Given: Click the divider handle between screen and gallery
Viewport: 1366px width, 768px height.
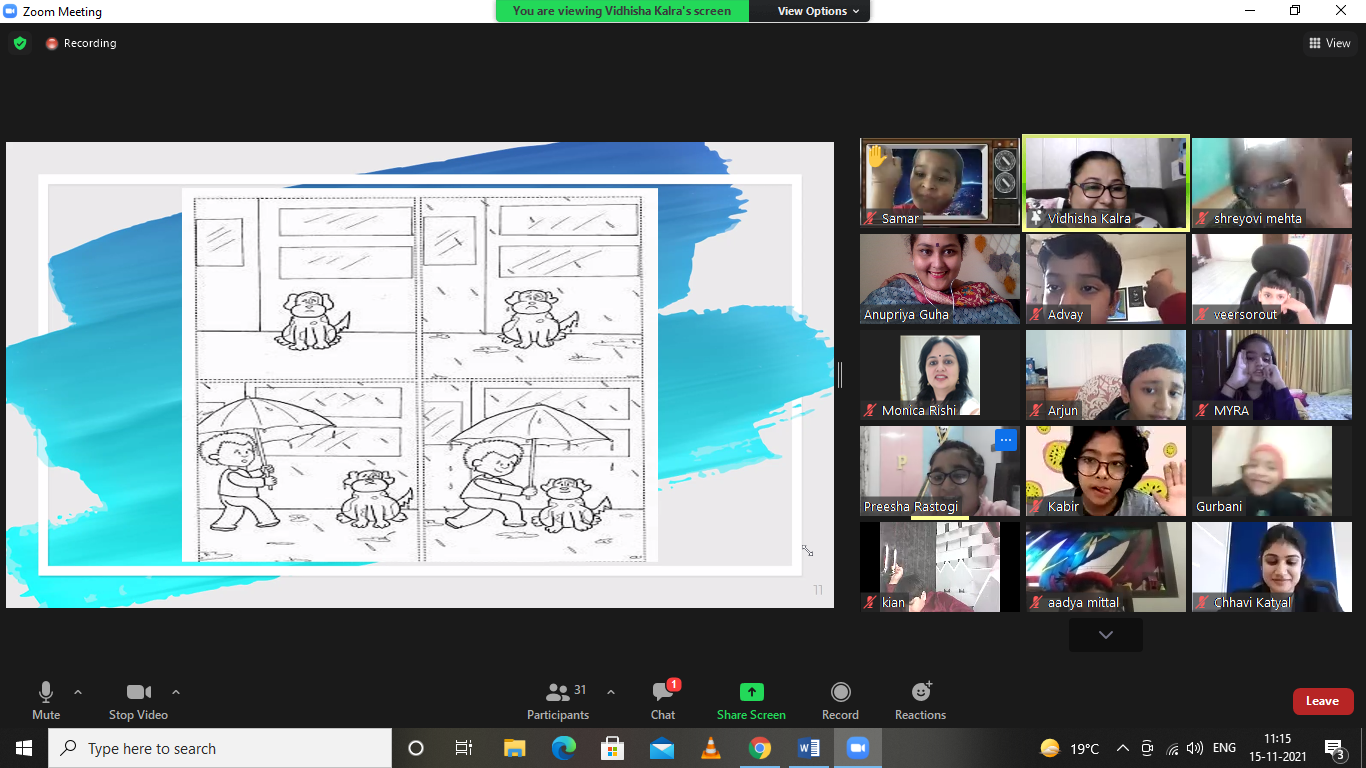Looking at the screenshot, I should [x=839, y=375].
